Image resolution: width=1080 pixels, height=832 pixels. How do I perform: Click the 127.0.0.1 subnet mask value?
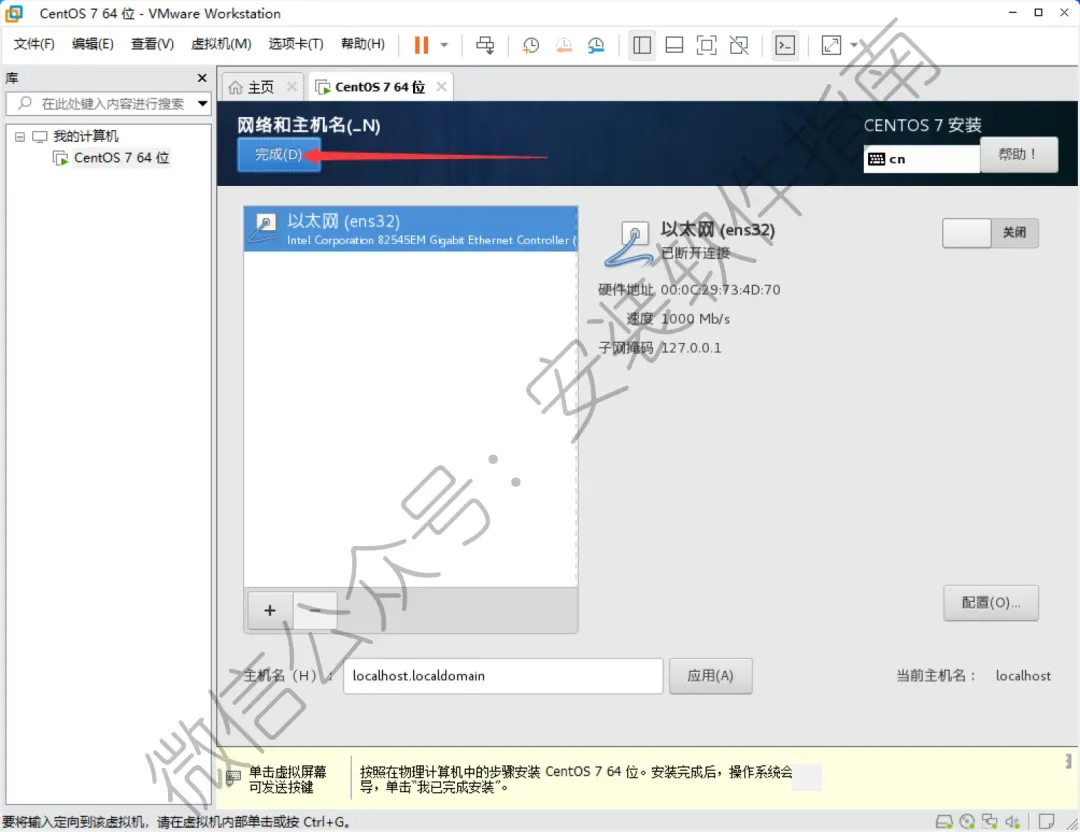(x=691, y=348)
